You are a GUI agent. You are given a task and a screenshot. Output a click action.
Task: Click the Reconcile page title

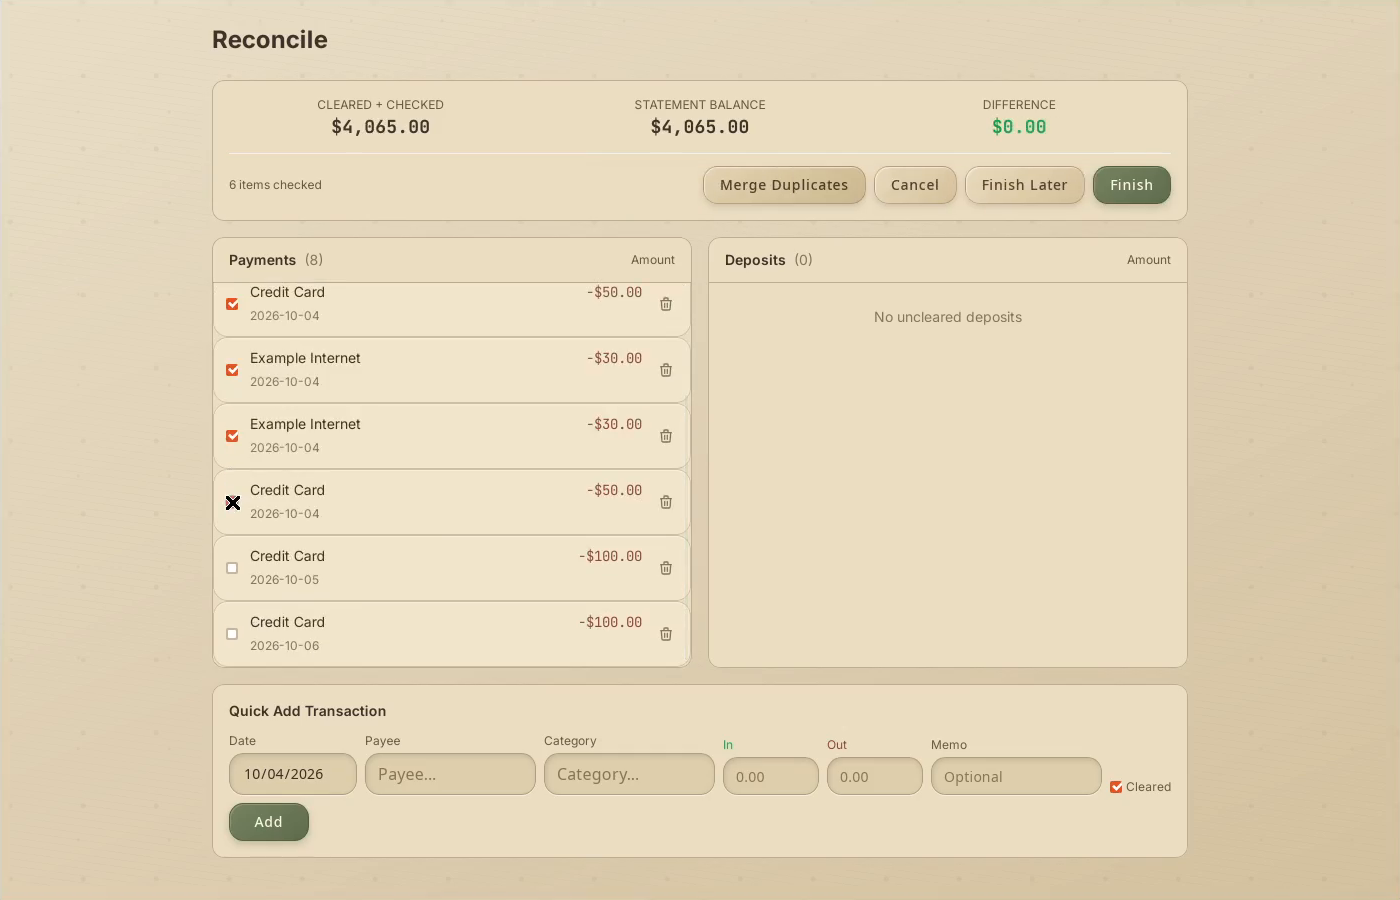pos(270,40)
